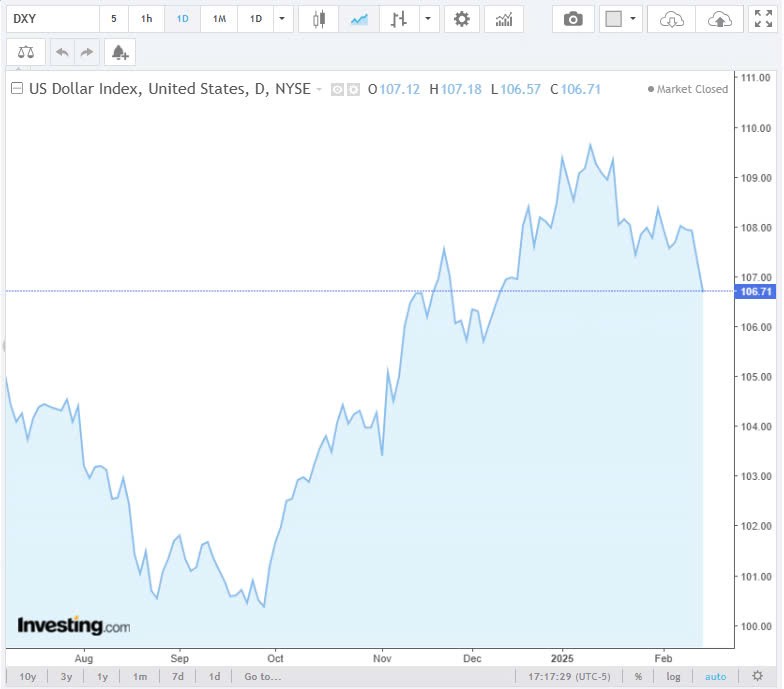Switch to the 1M timeframe
784x689 pixels.
click(219, 19)
